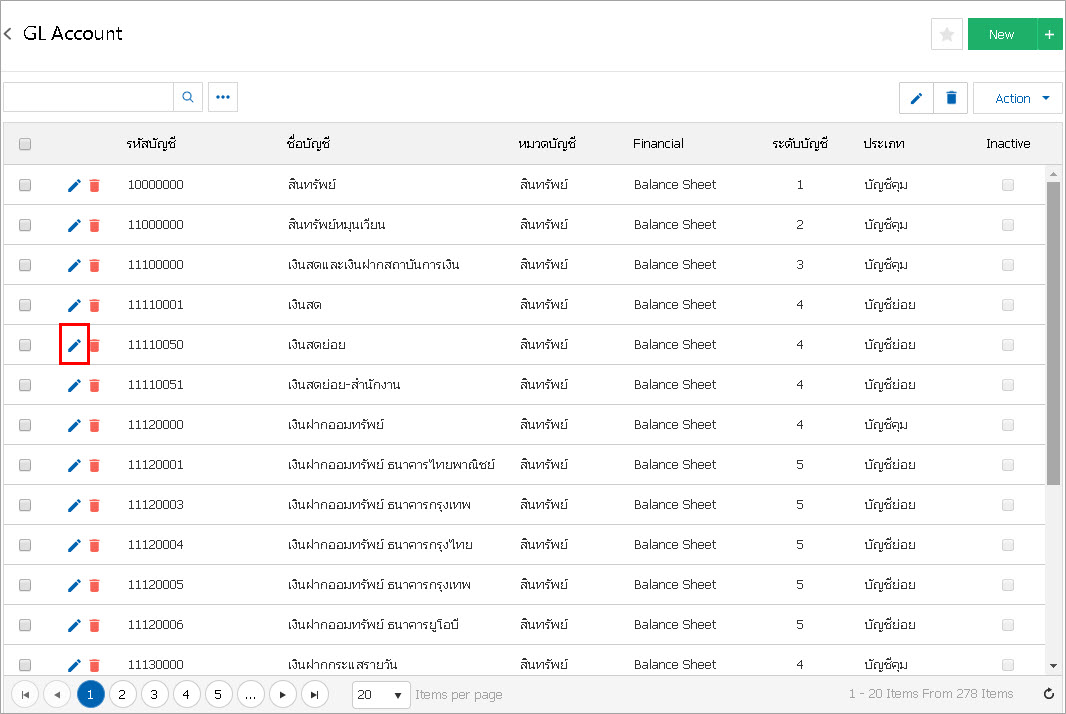Delete account 11120001 with trash icon
The height and width of the screenshot is (714, 1066).
[94, 465]
